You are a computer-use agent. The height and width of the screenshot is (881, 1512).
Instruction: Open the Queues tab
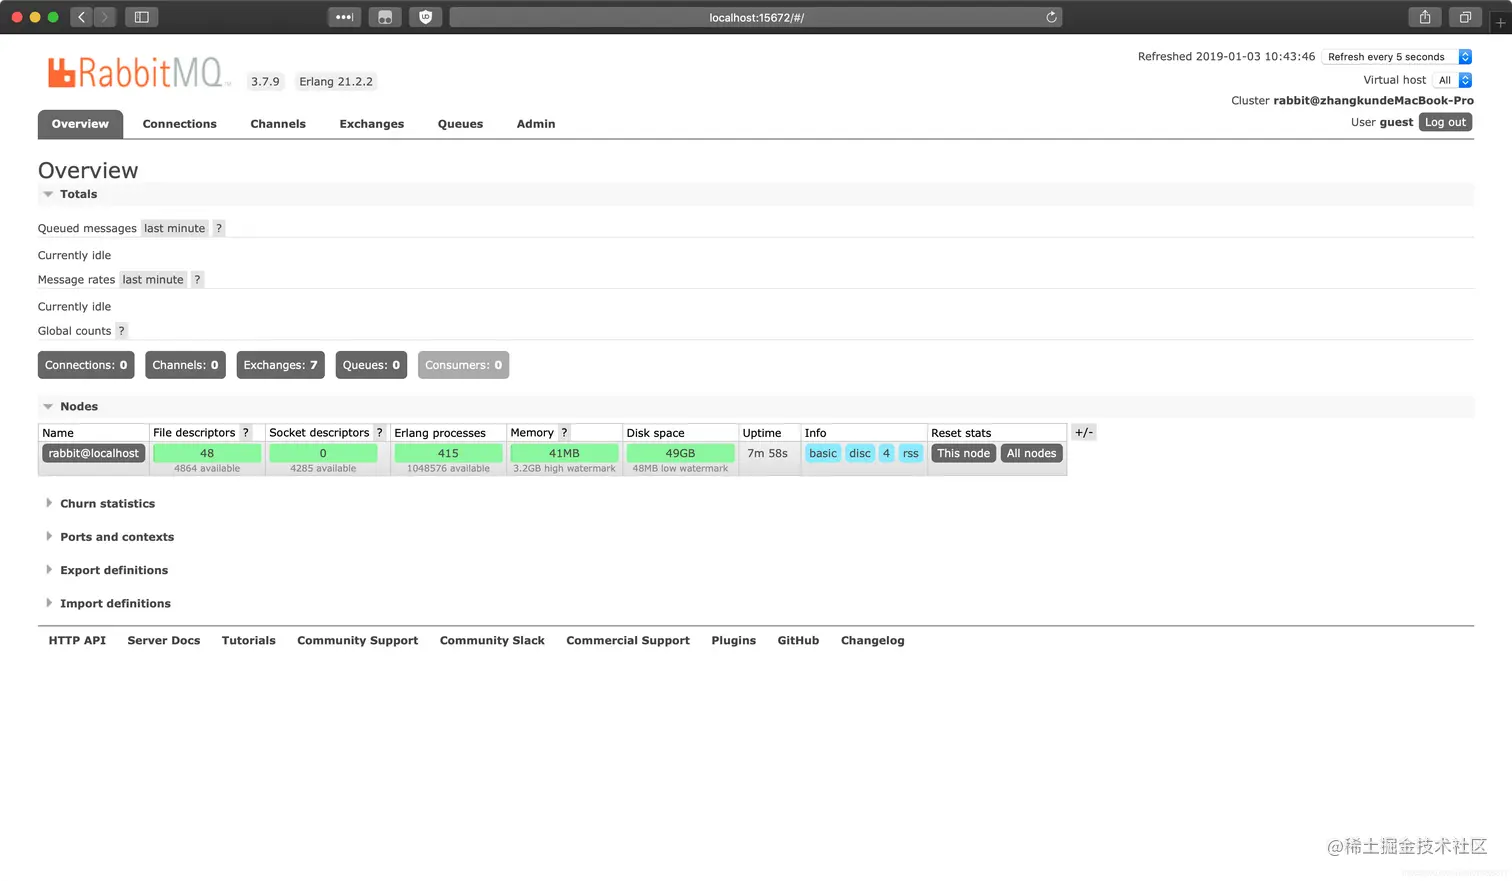pyautogui.click(x=460, y=124)
